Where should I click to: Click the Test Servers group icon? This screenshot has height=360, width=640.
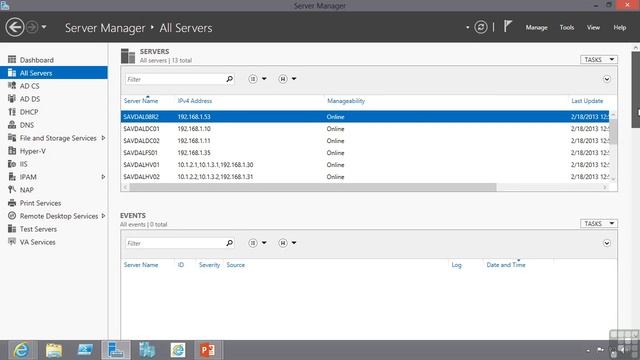tap(12, 229)
